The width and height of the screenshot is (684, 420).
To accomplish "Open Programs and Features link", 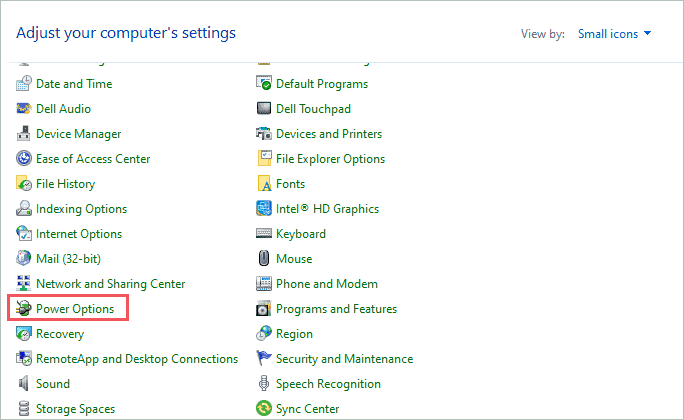I will pyautogui.click(x=336, y=309).
